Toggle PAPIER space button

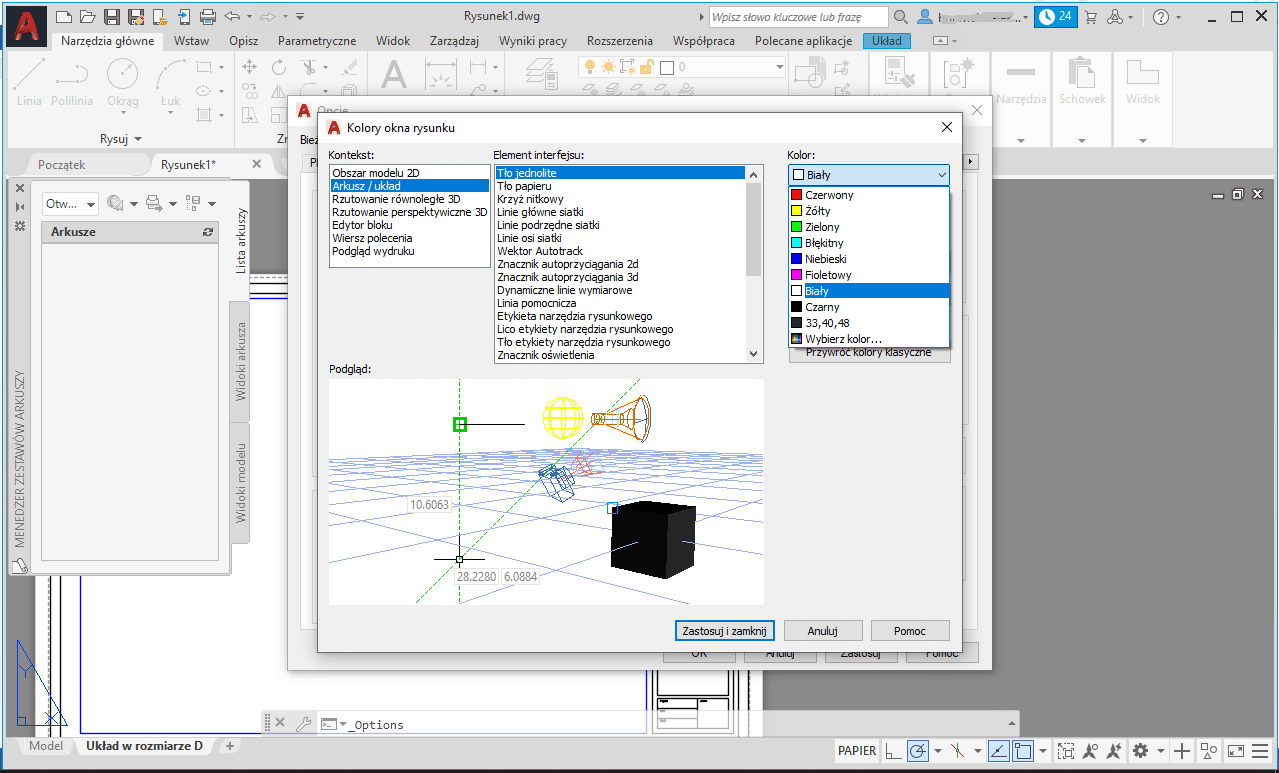pos(857,750)
